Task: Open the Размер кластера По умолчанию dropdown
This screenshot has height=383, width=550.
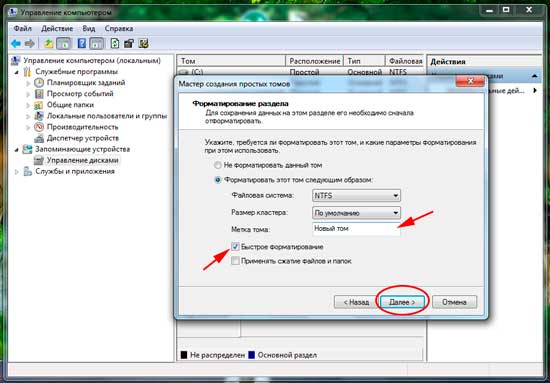Action: click(x=356, y=213)
